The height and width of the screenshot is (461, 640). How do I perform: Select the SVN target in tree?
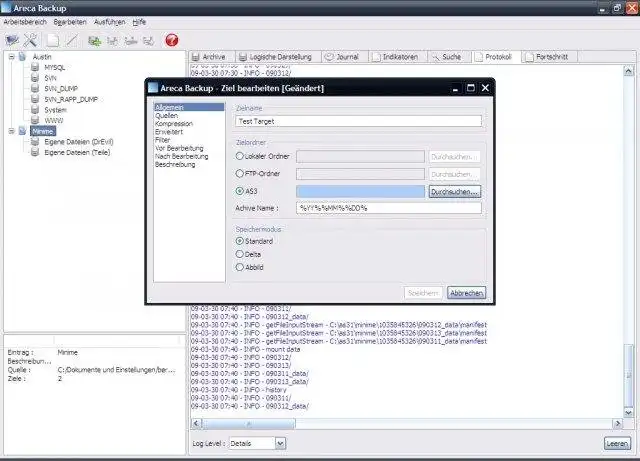[51, 78]
